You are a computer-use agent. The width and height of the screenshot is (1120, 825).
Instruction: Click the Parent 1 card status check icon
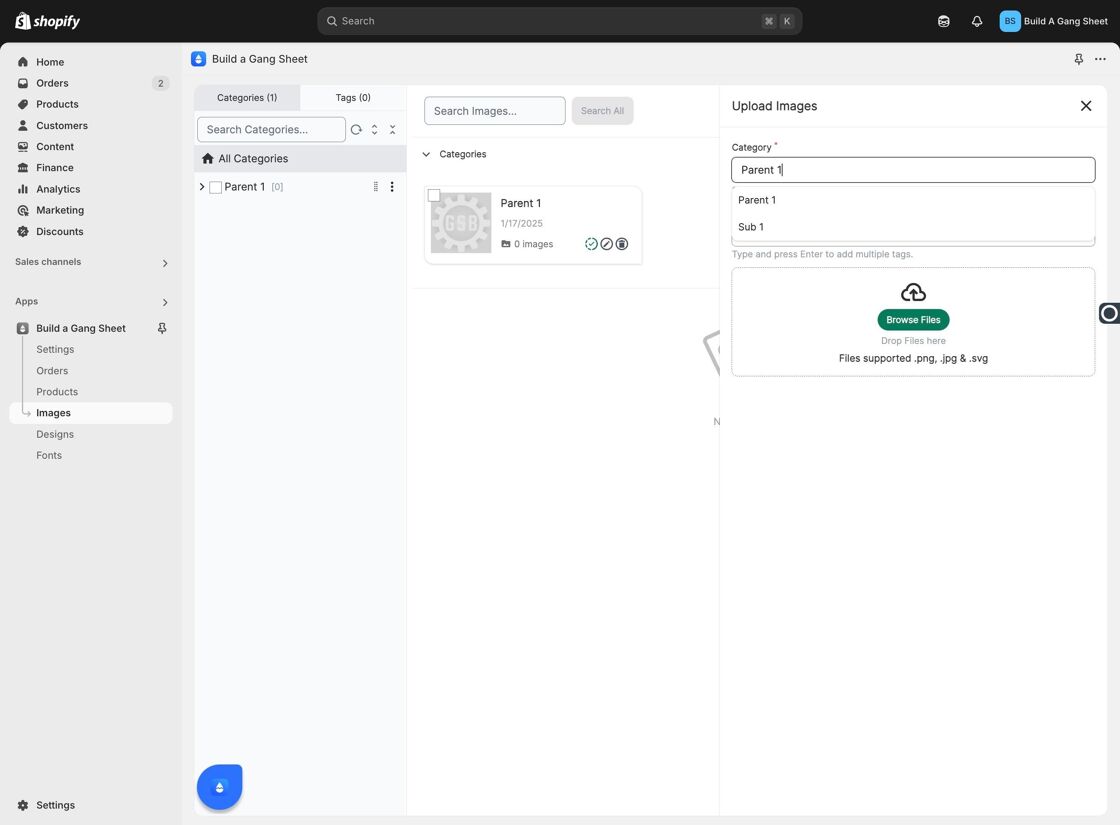pyautogui.click(x=591, y=244)
